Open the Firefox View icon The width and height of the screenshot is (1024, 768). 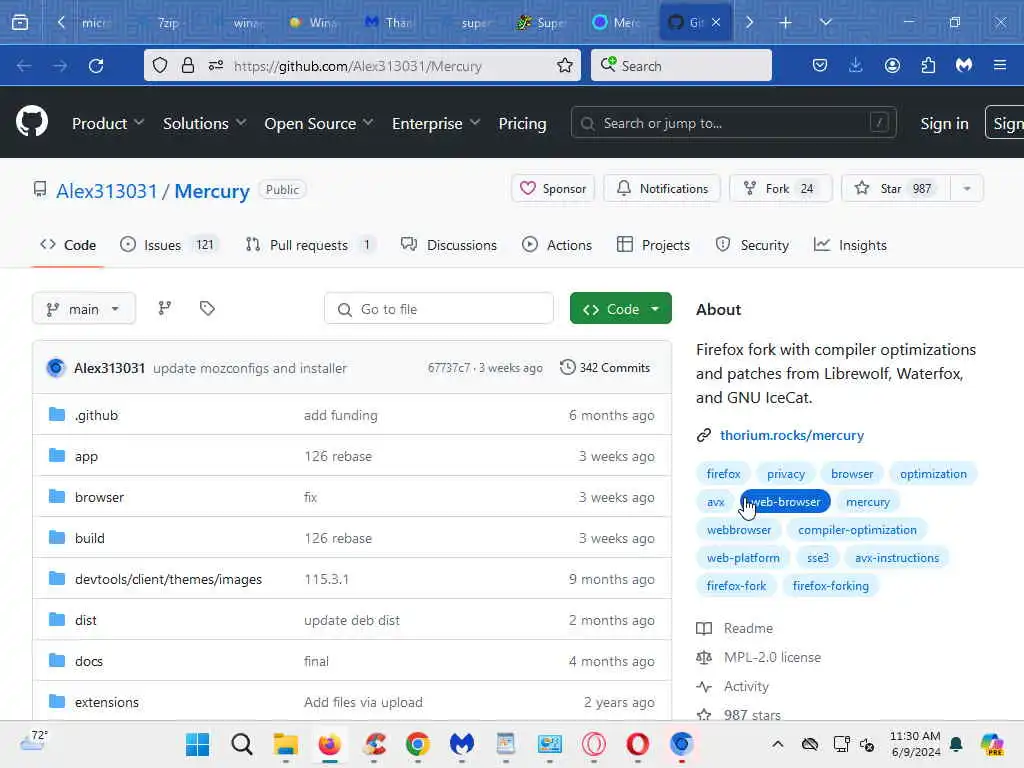click(x=20, y=22)
